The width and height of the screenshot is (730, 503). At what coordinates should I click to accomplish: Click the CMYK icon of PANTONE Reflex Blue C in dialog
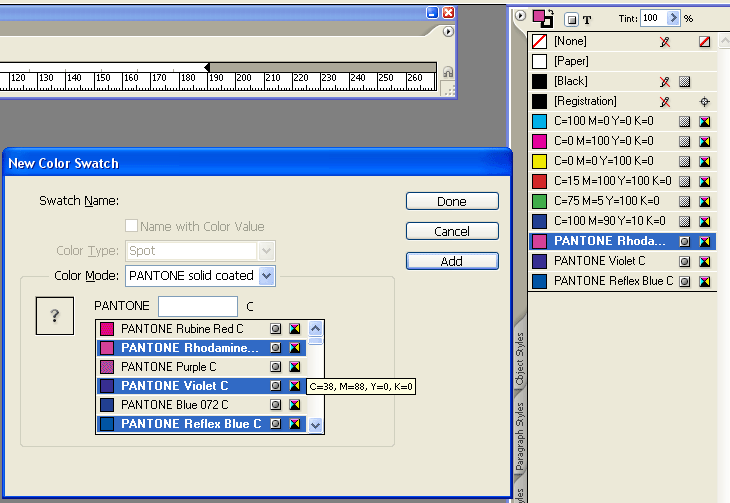point(295,424)
